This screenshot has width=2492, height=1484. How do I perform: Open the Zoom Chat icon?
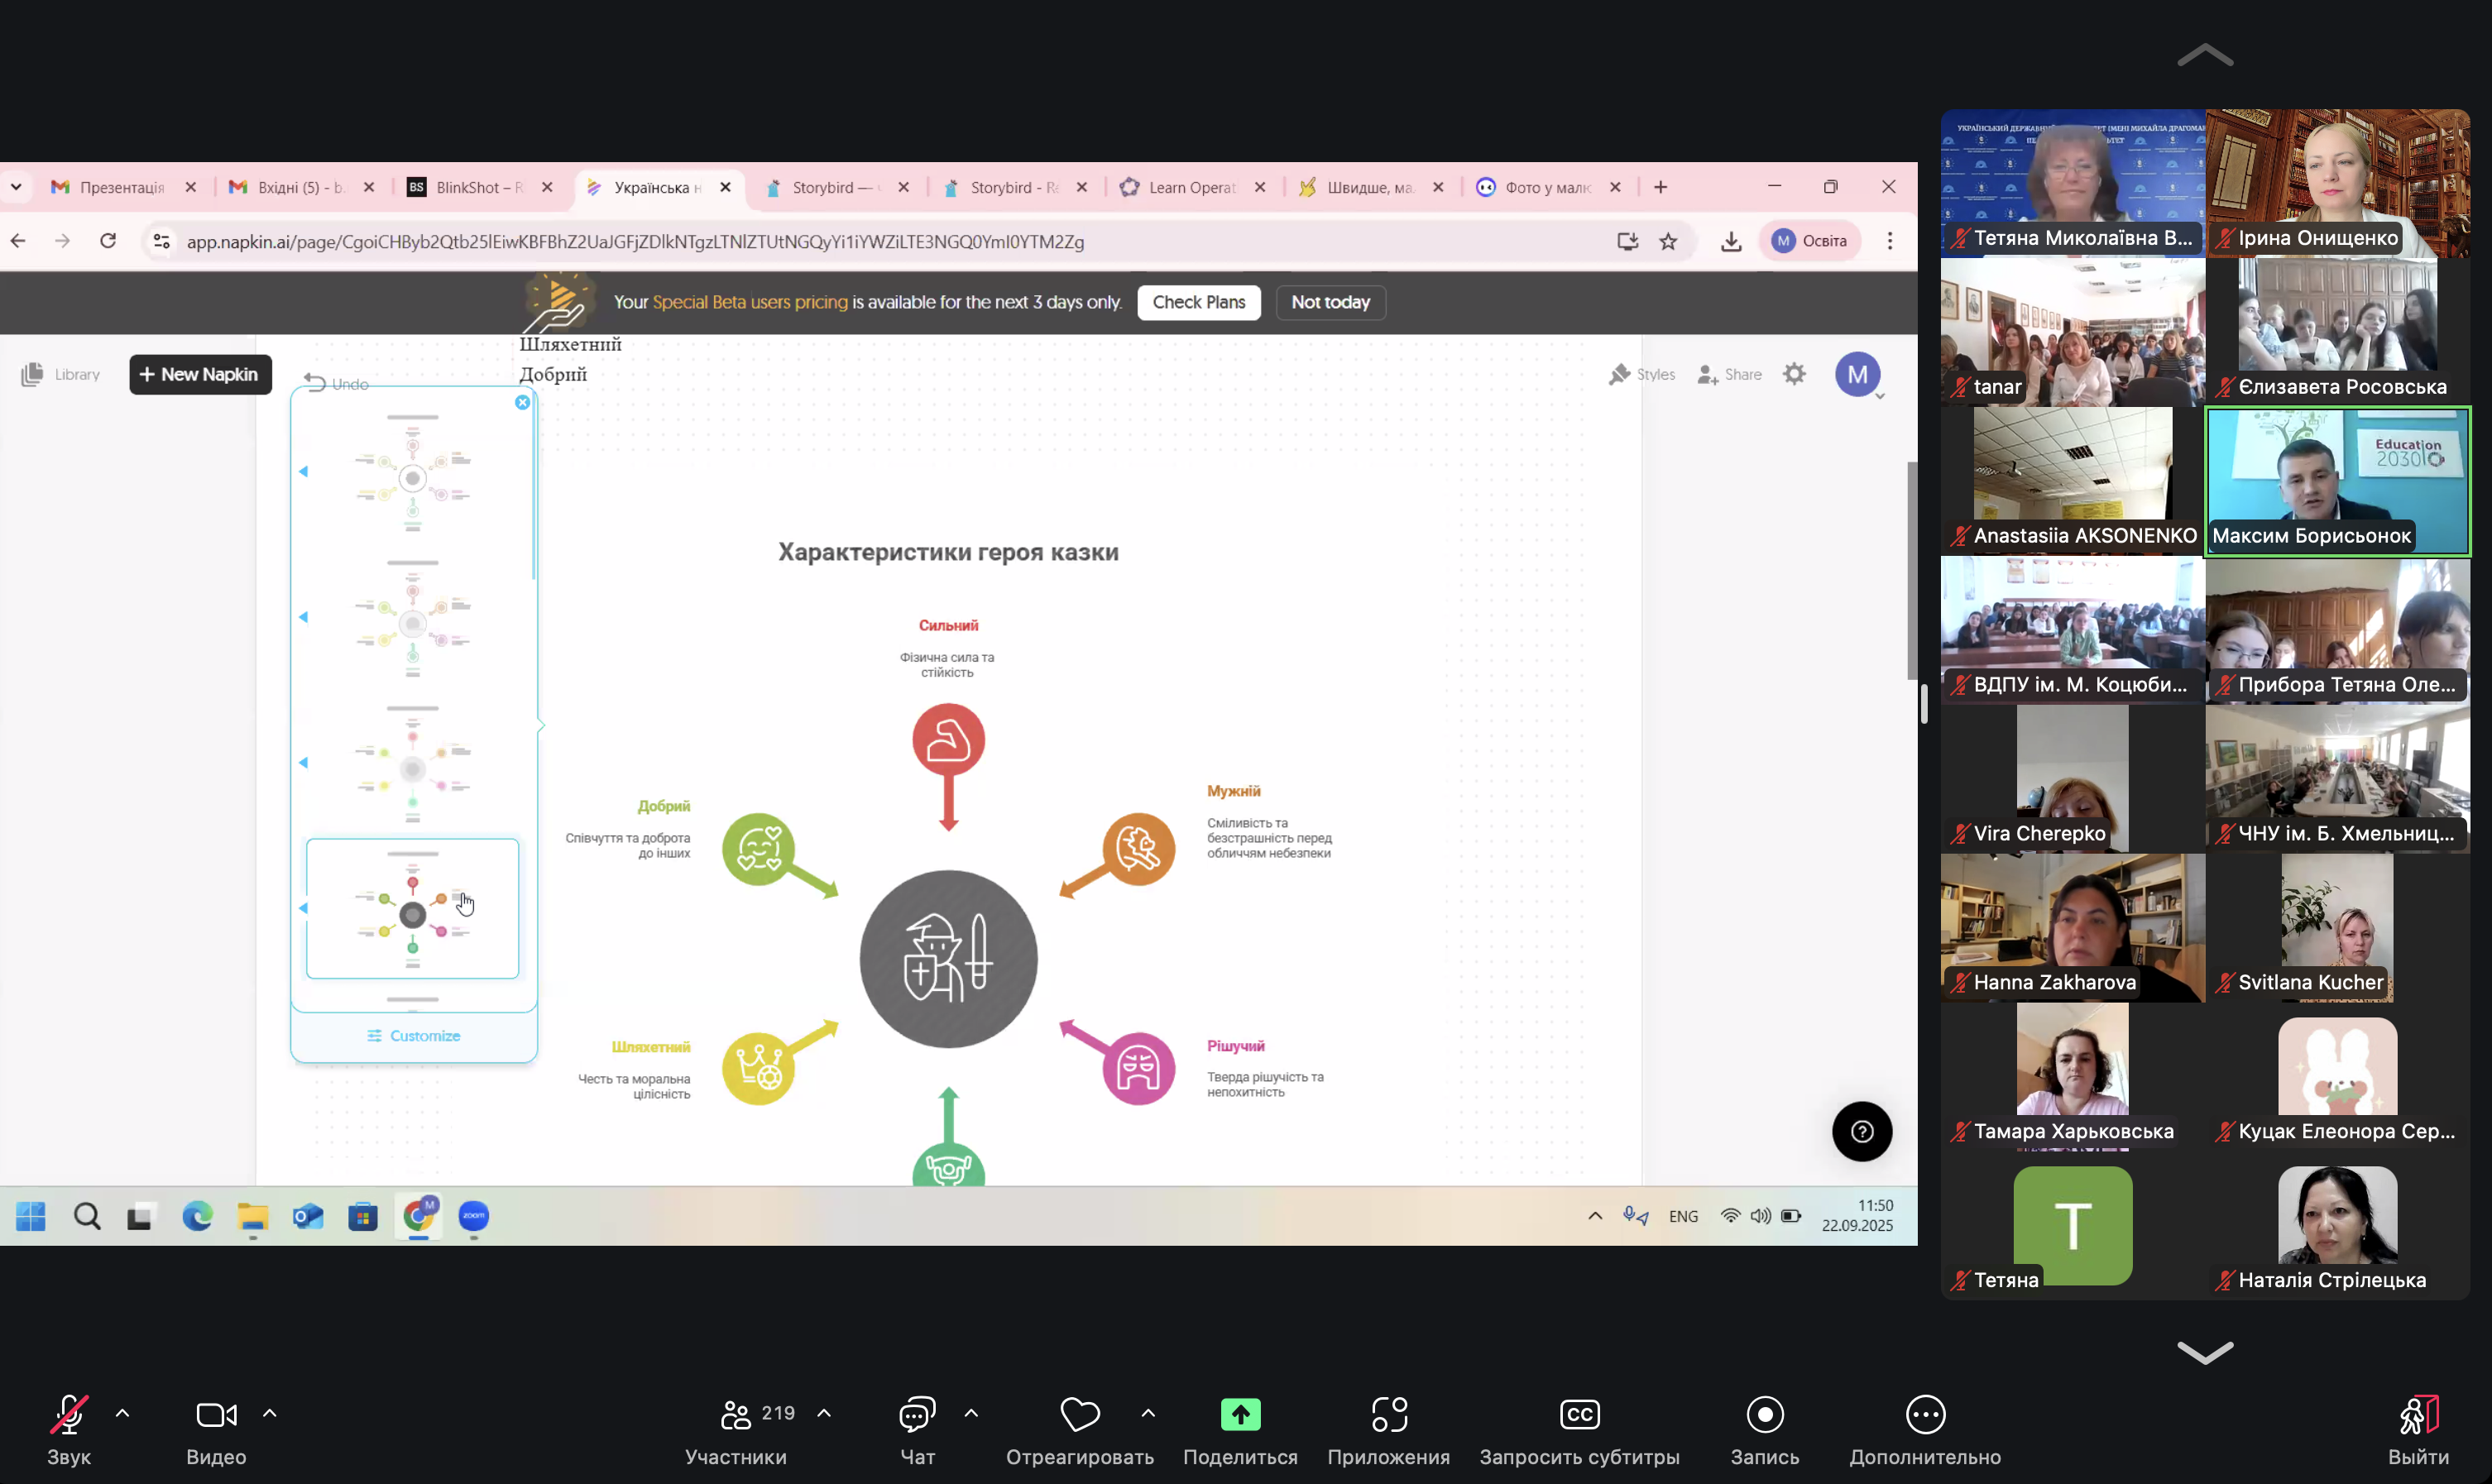click(917, 1414)
